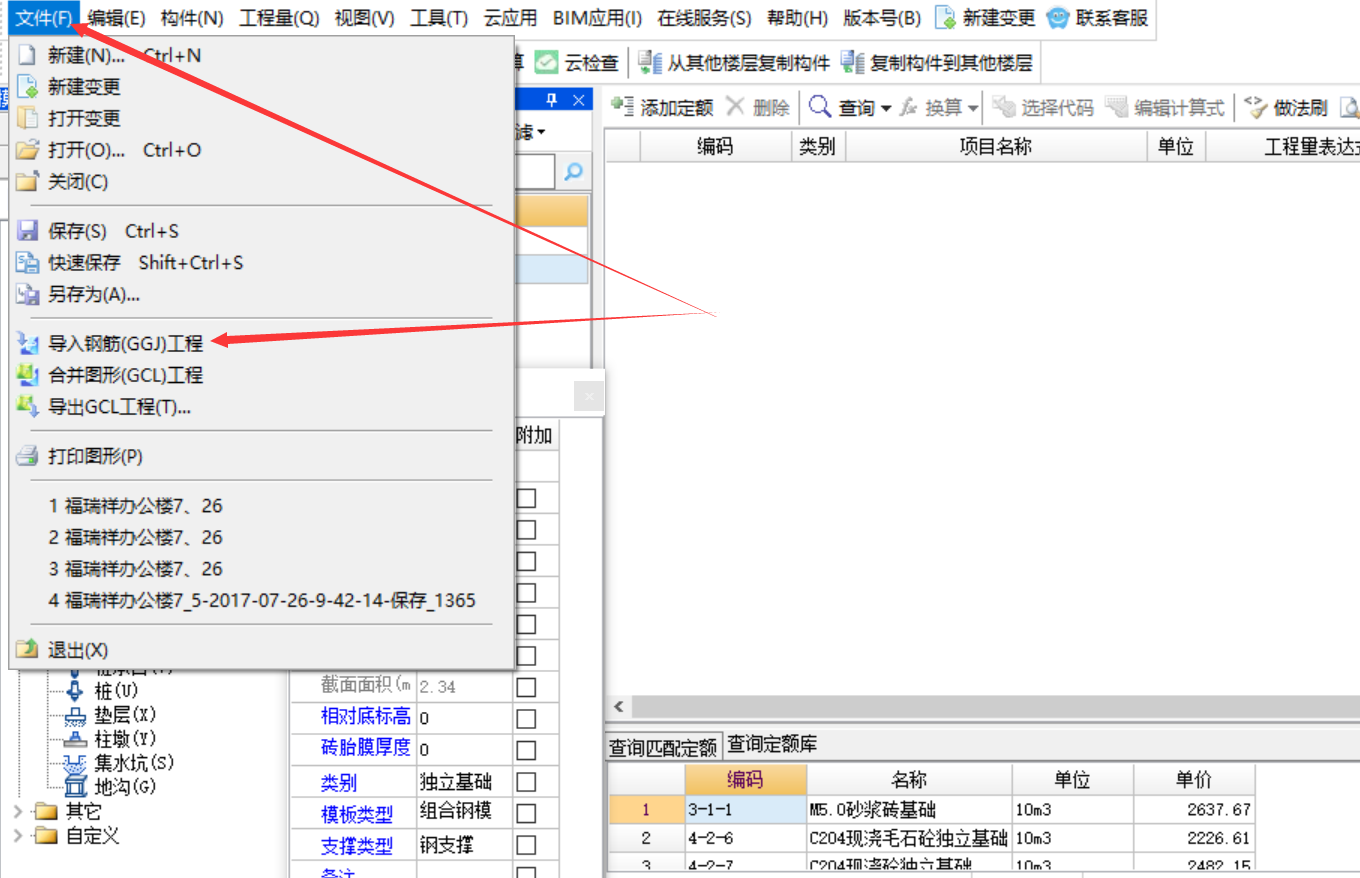Open the 换算 dropdown arrow
The image size is (1360, 878).
(x=973, y=108)
